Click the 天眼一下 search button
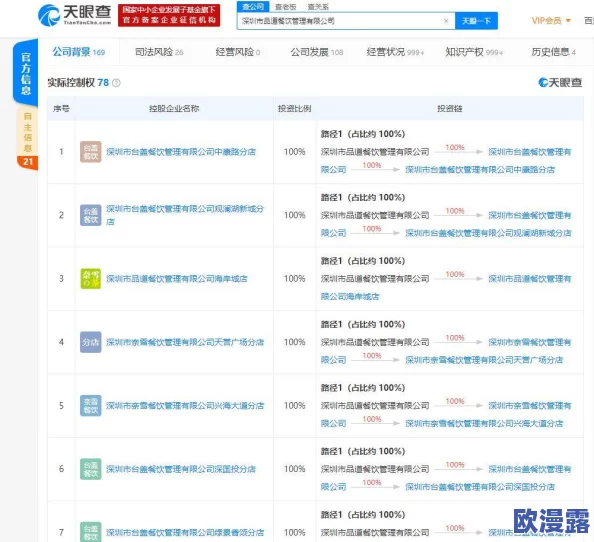The height and width of the screenshot is (542, 594). (476, 21)
